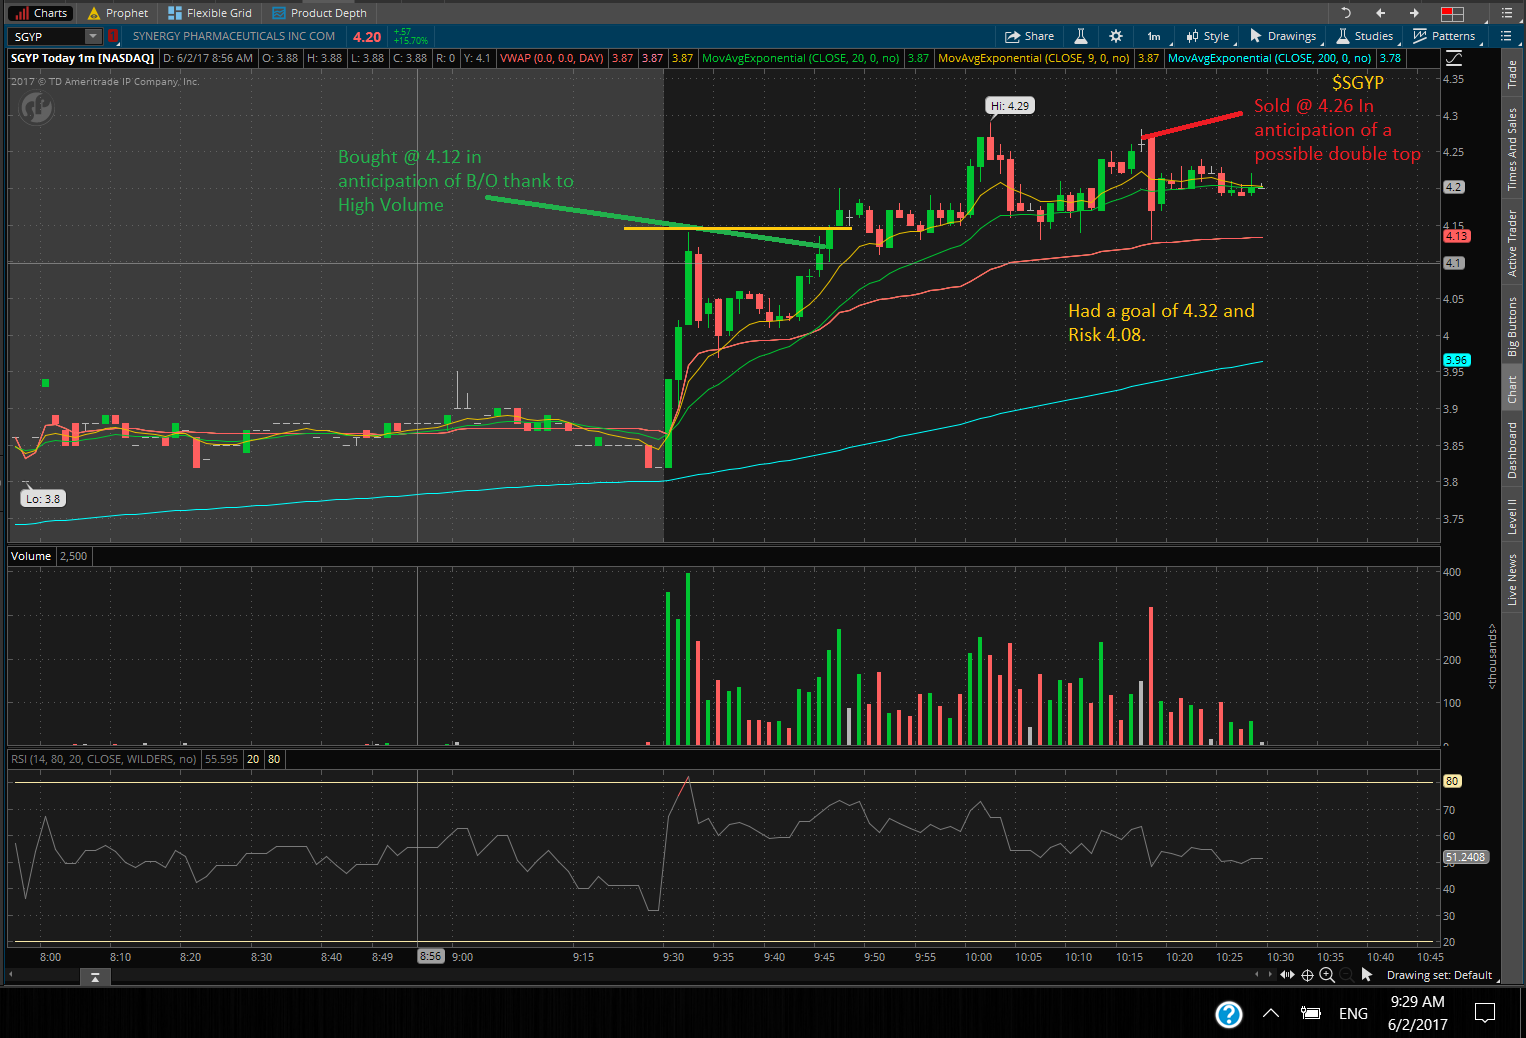
Task: Click the crosshair pan icon
Action: pyautogui.click(x=1307, y=975)
